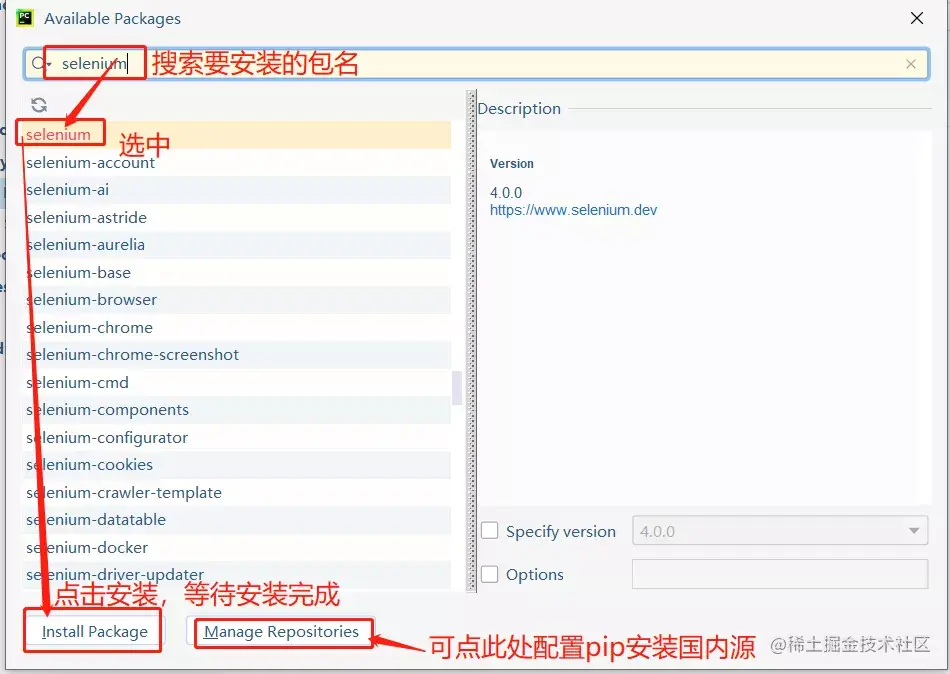
Task: Click the search magnifier icon
Action: tap(39, 63)
